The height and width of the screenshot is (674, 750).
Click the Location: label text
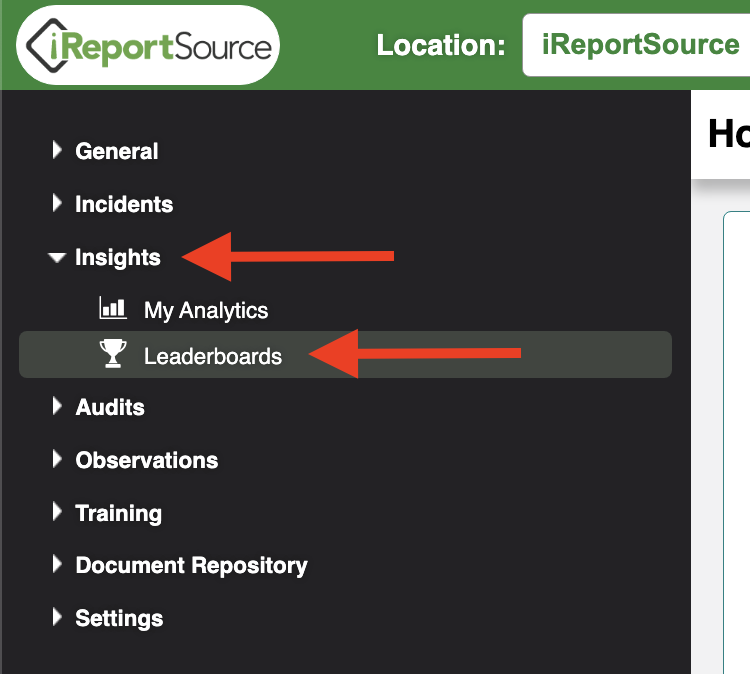point(441,45)
